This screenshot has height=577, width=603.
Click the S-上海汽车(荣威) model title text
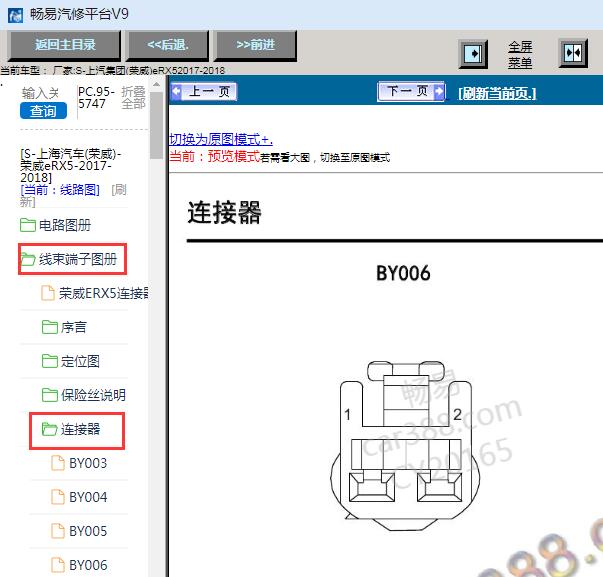(71, 166)
